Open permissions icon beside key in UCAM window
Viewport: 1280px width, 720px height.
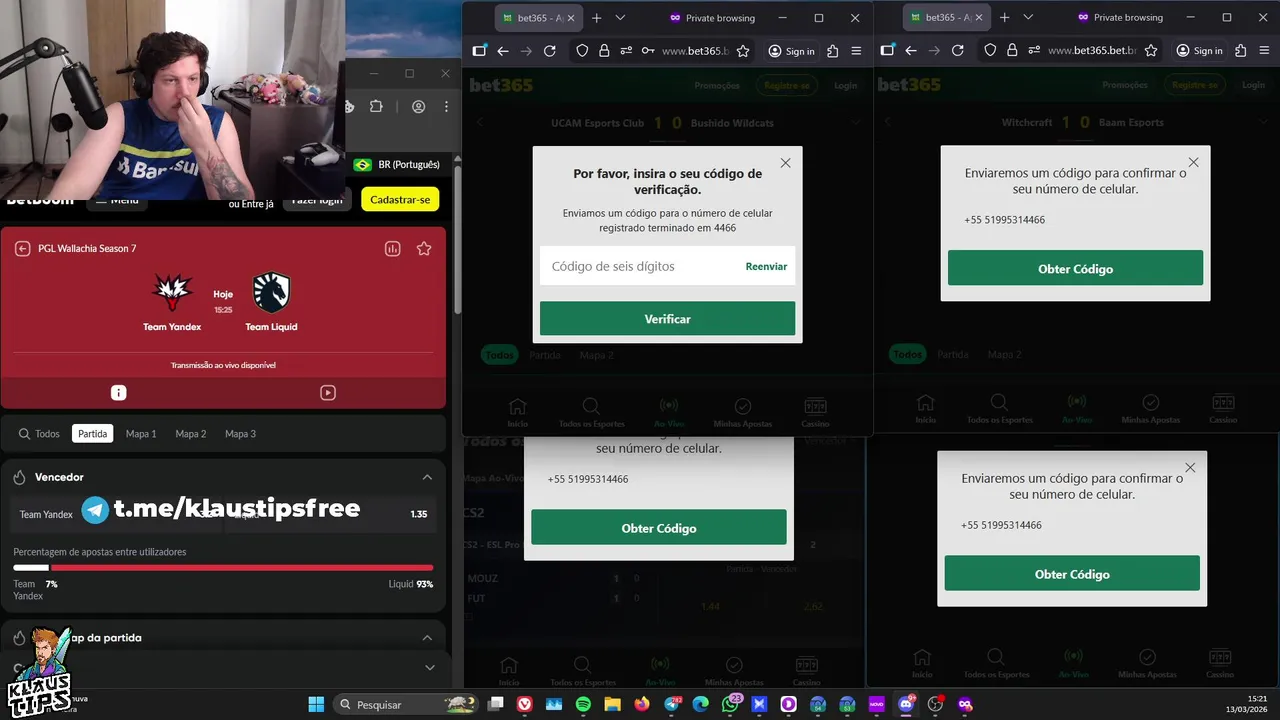pyautogui.click(x=626, y=51)
